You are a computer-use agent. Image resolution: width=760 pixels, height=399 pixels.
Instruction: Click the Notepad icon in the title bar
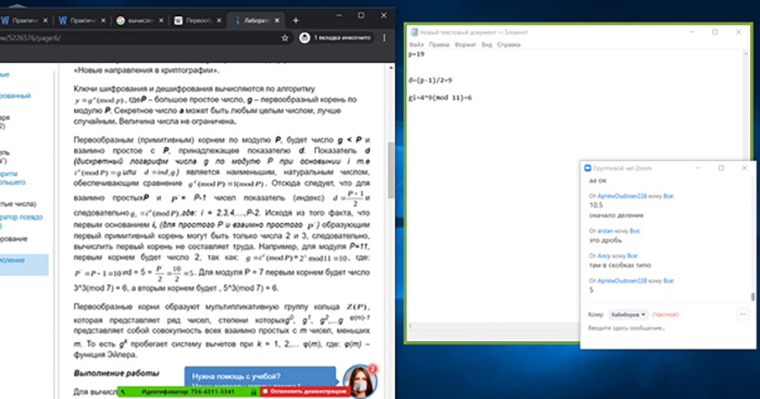(414, 32)
